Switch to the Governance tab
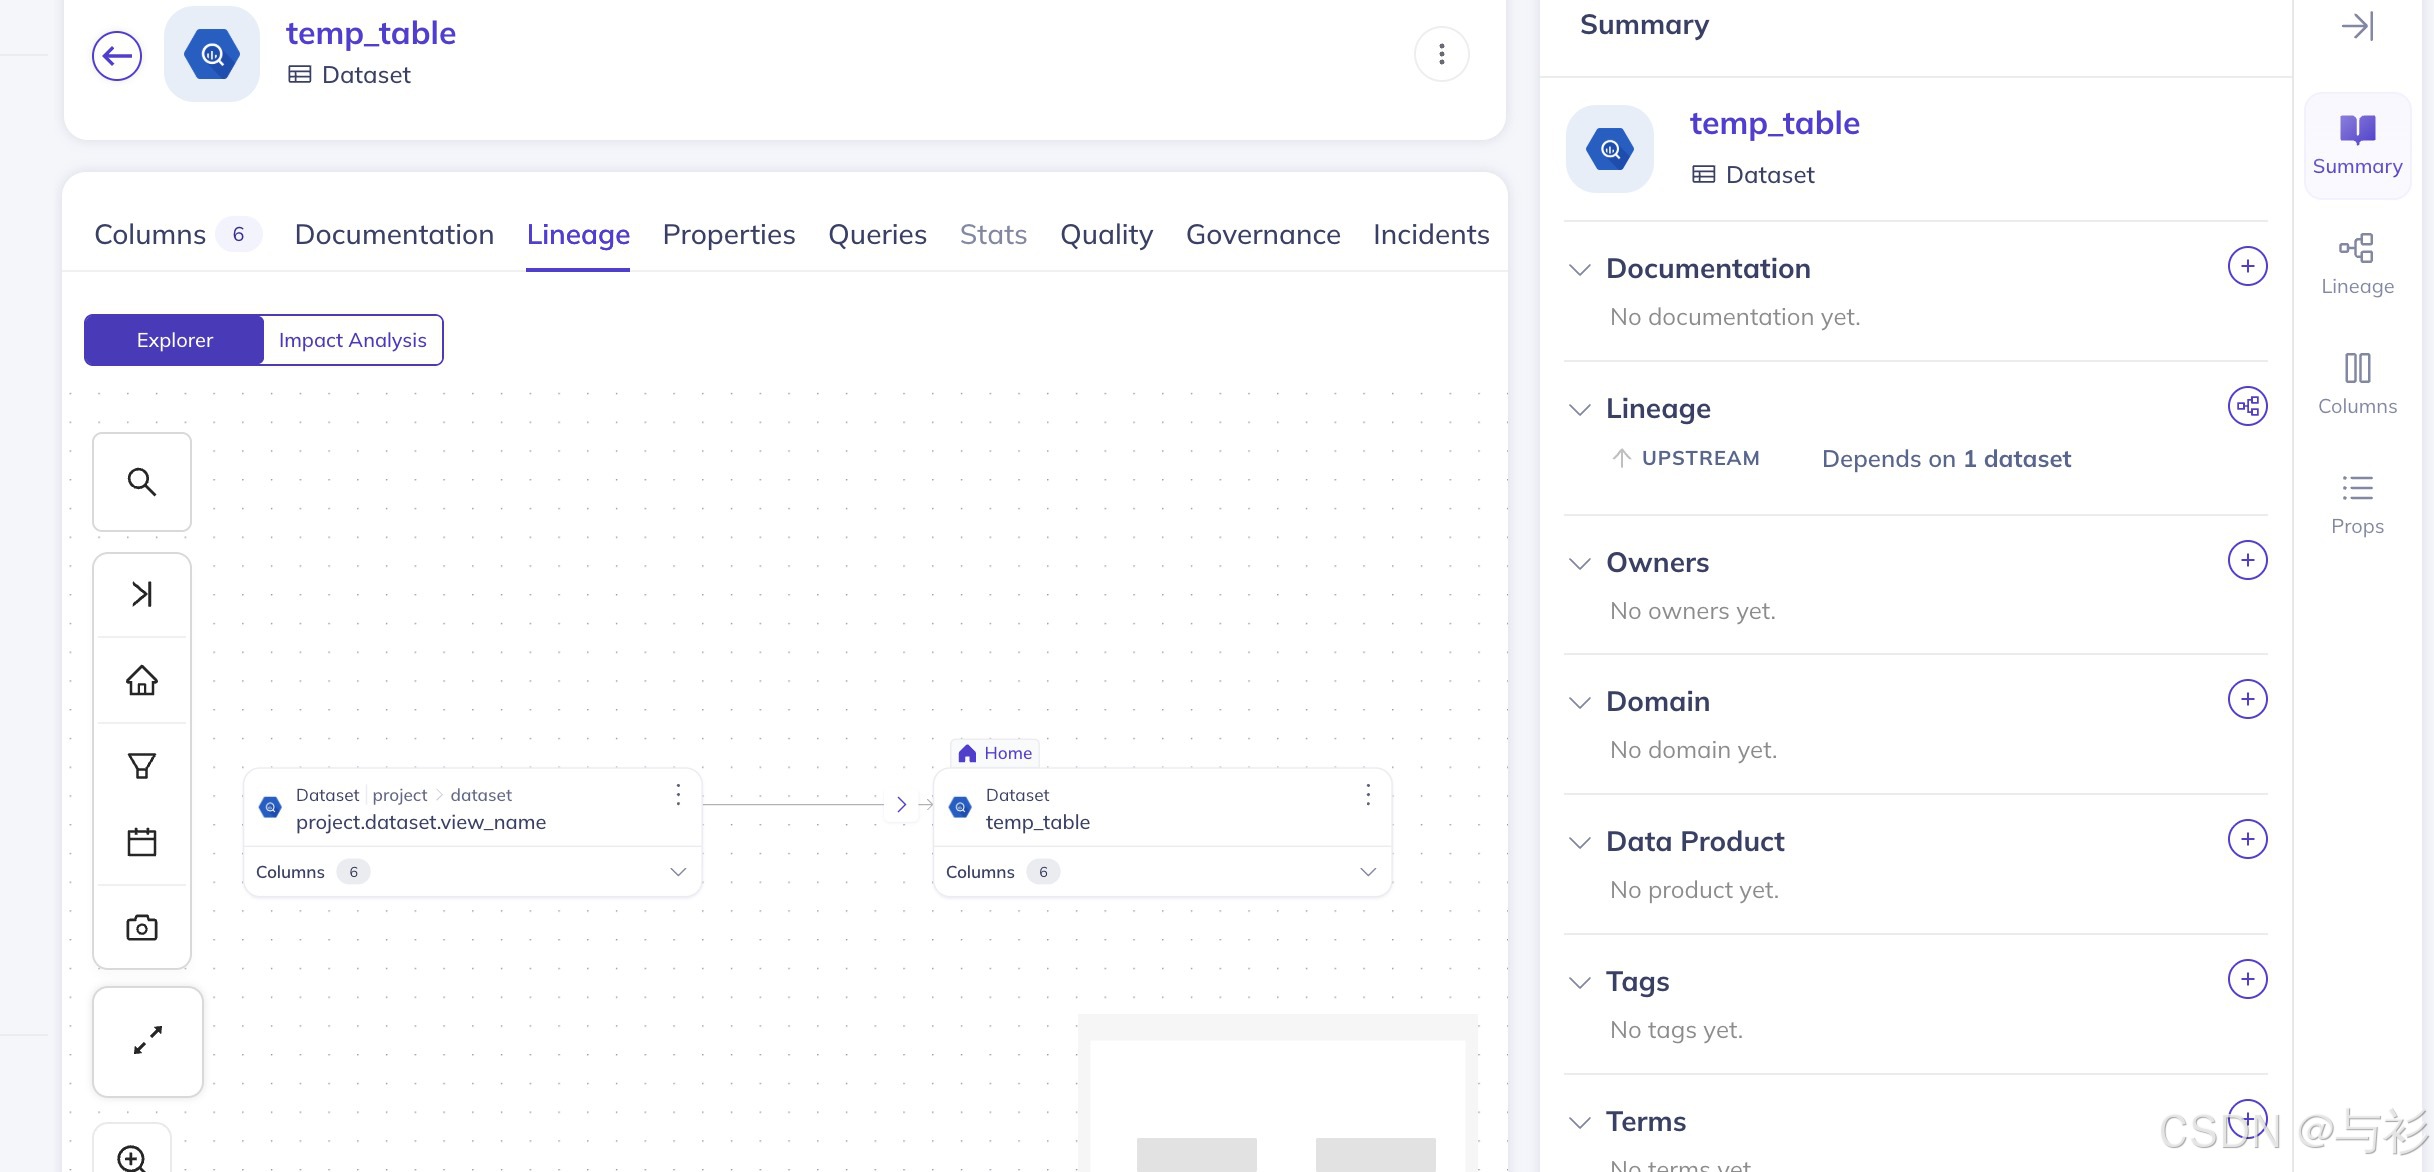The height and width of the screenshot is (1172, 2434). click(1263, 234)
